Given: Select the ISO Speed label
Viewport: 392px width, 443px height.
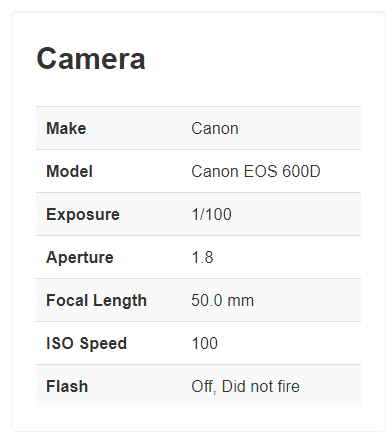Looking at the screenshot, I should tap(86, 343).
